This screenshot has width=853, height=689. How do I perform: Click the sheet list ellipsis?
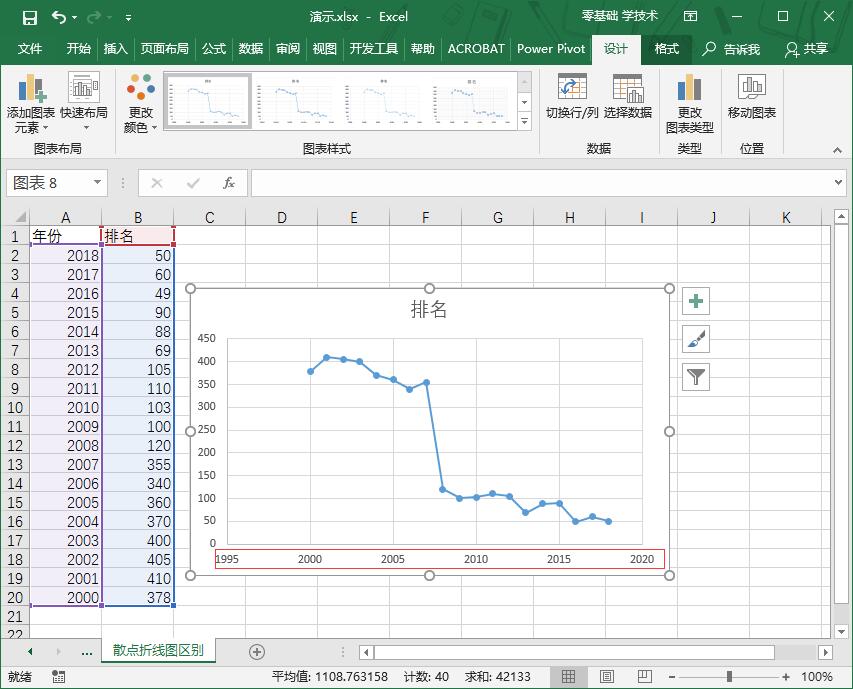coord(86,651)
